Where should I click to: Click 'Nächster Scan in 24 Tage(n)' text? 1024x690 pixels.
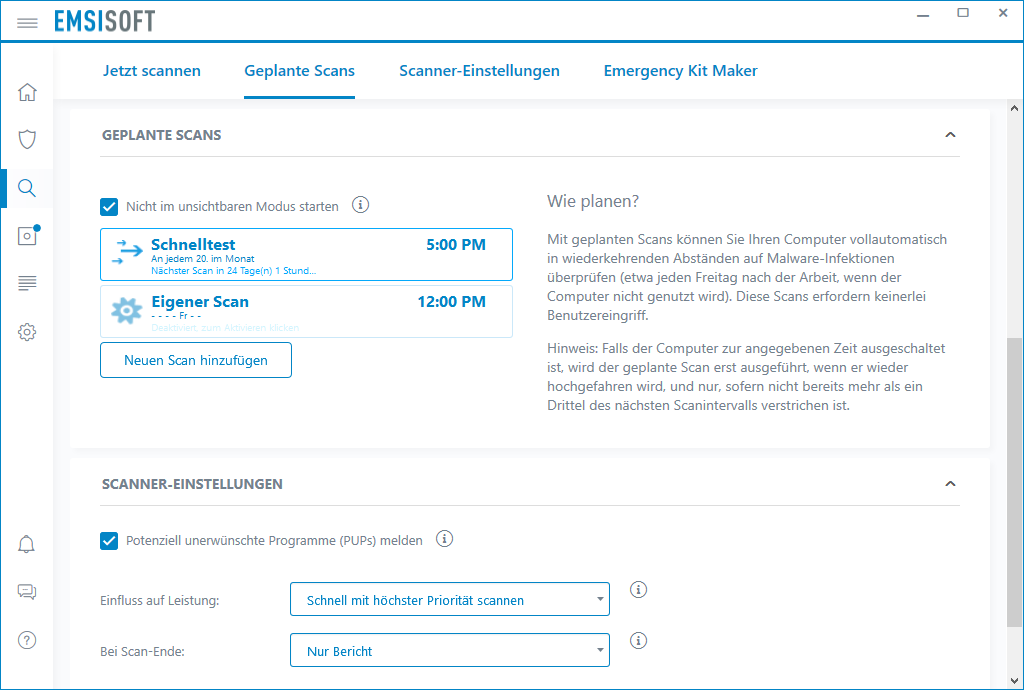pyautogui.click(x=234, y=270)
